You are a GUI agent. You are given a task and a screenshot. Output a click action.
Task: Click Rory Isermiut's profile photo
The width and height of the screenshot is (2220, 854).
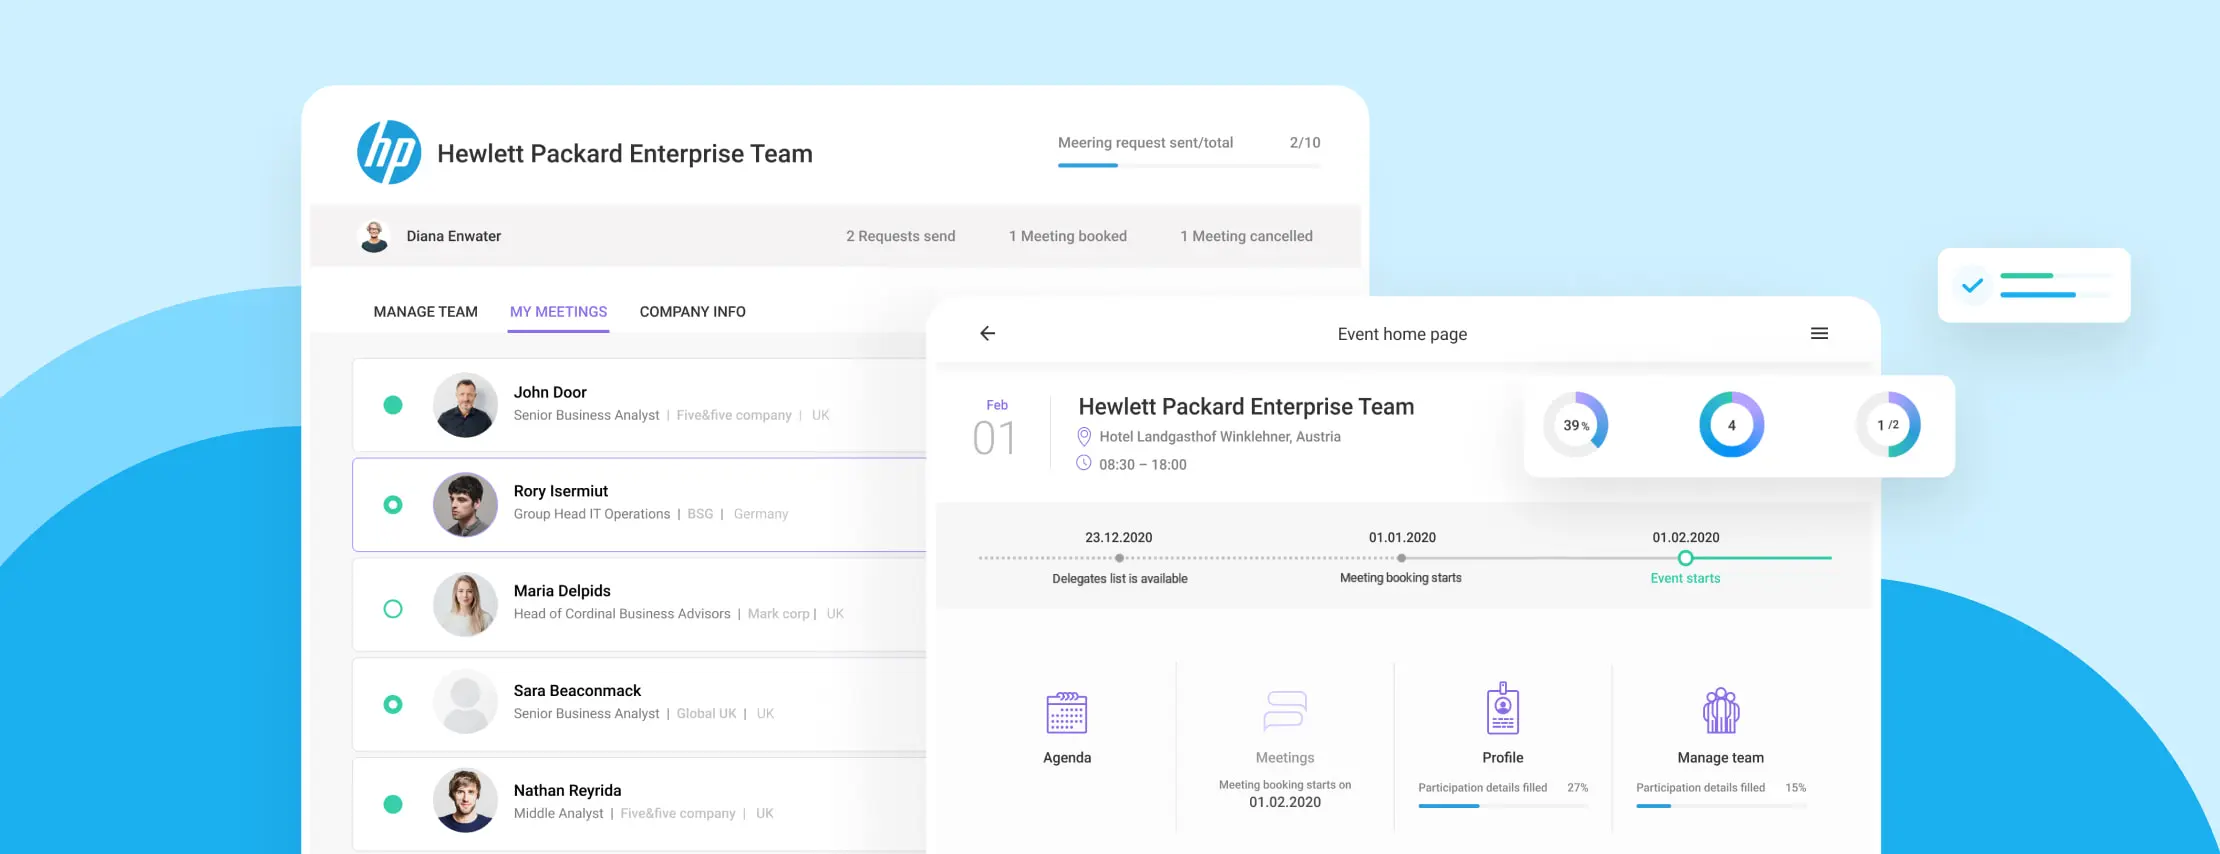click(x=465, y=505)
